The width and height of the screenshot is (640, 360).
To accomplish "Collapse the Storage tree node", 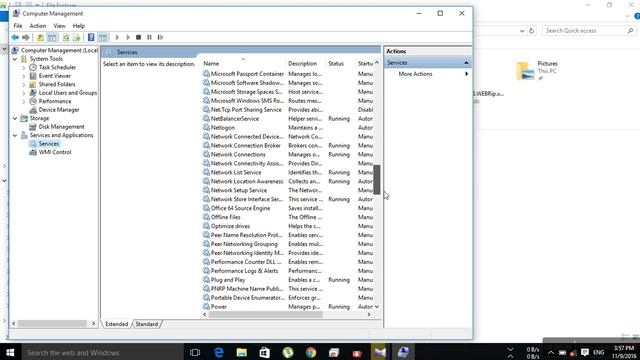I will tap(15, 119).
